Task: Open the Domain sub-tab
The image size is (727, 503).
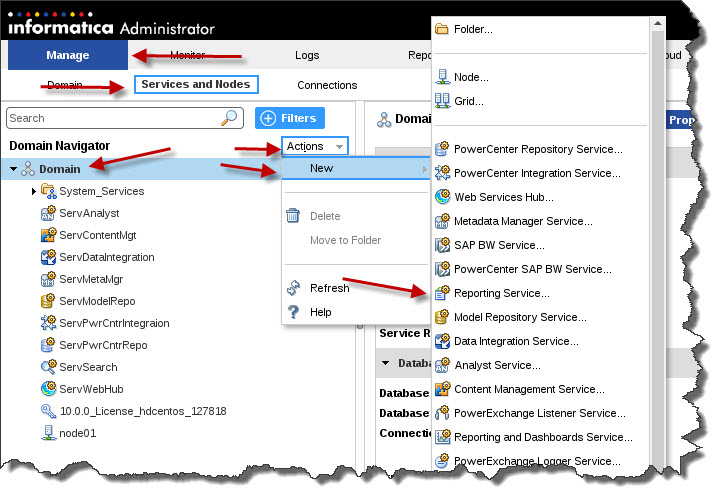Action: click(65, 85)
